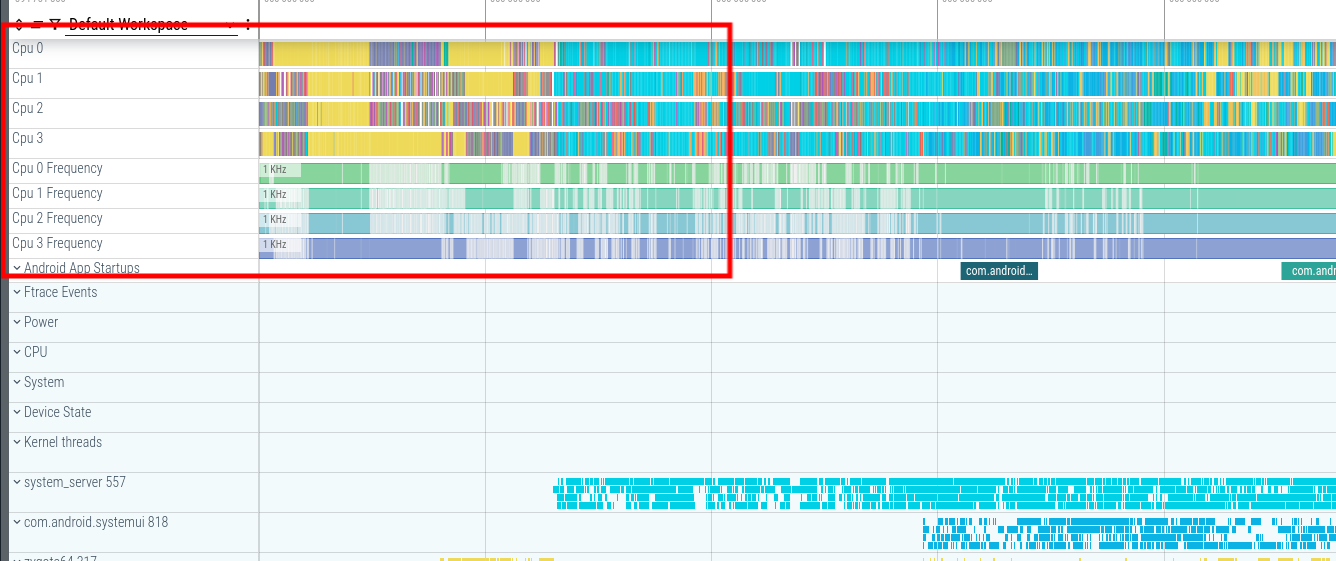Collapse the Android App Startups group

pos(17,269)
